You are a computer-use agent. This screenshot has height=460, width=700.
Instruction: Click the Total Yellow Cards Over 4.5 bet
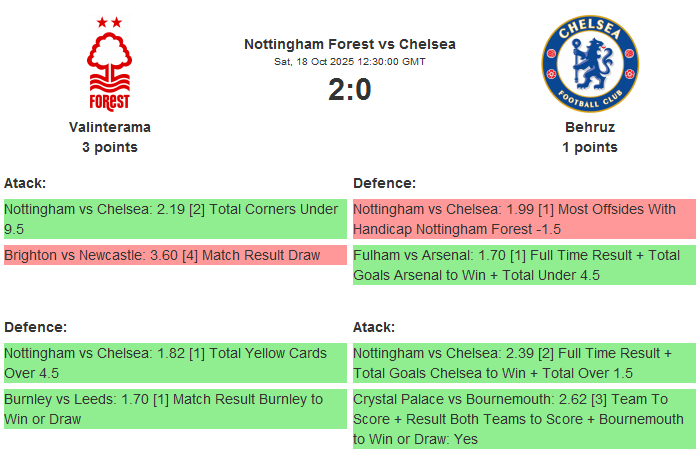point(174,363)
